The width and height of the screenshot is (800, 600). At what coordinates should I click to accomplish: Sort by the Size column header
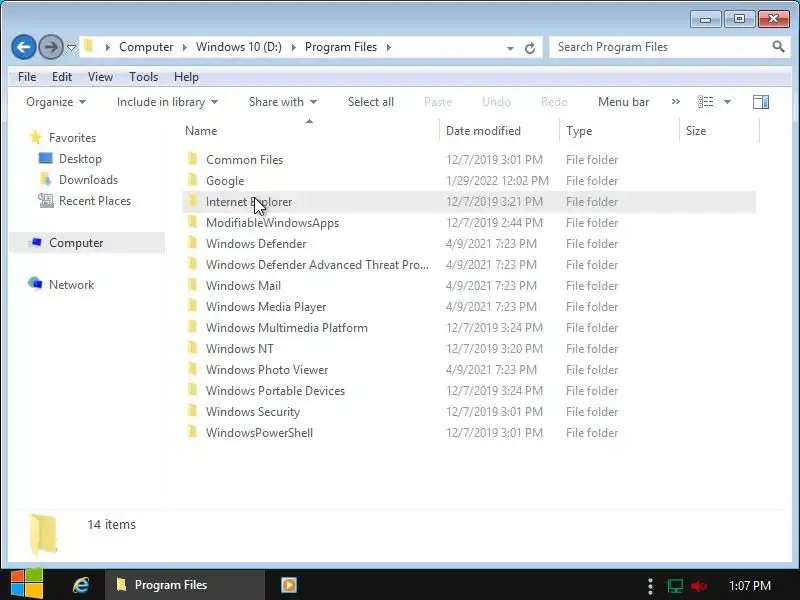coord(696,131)
